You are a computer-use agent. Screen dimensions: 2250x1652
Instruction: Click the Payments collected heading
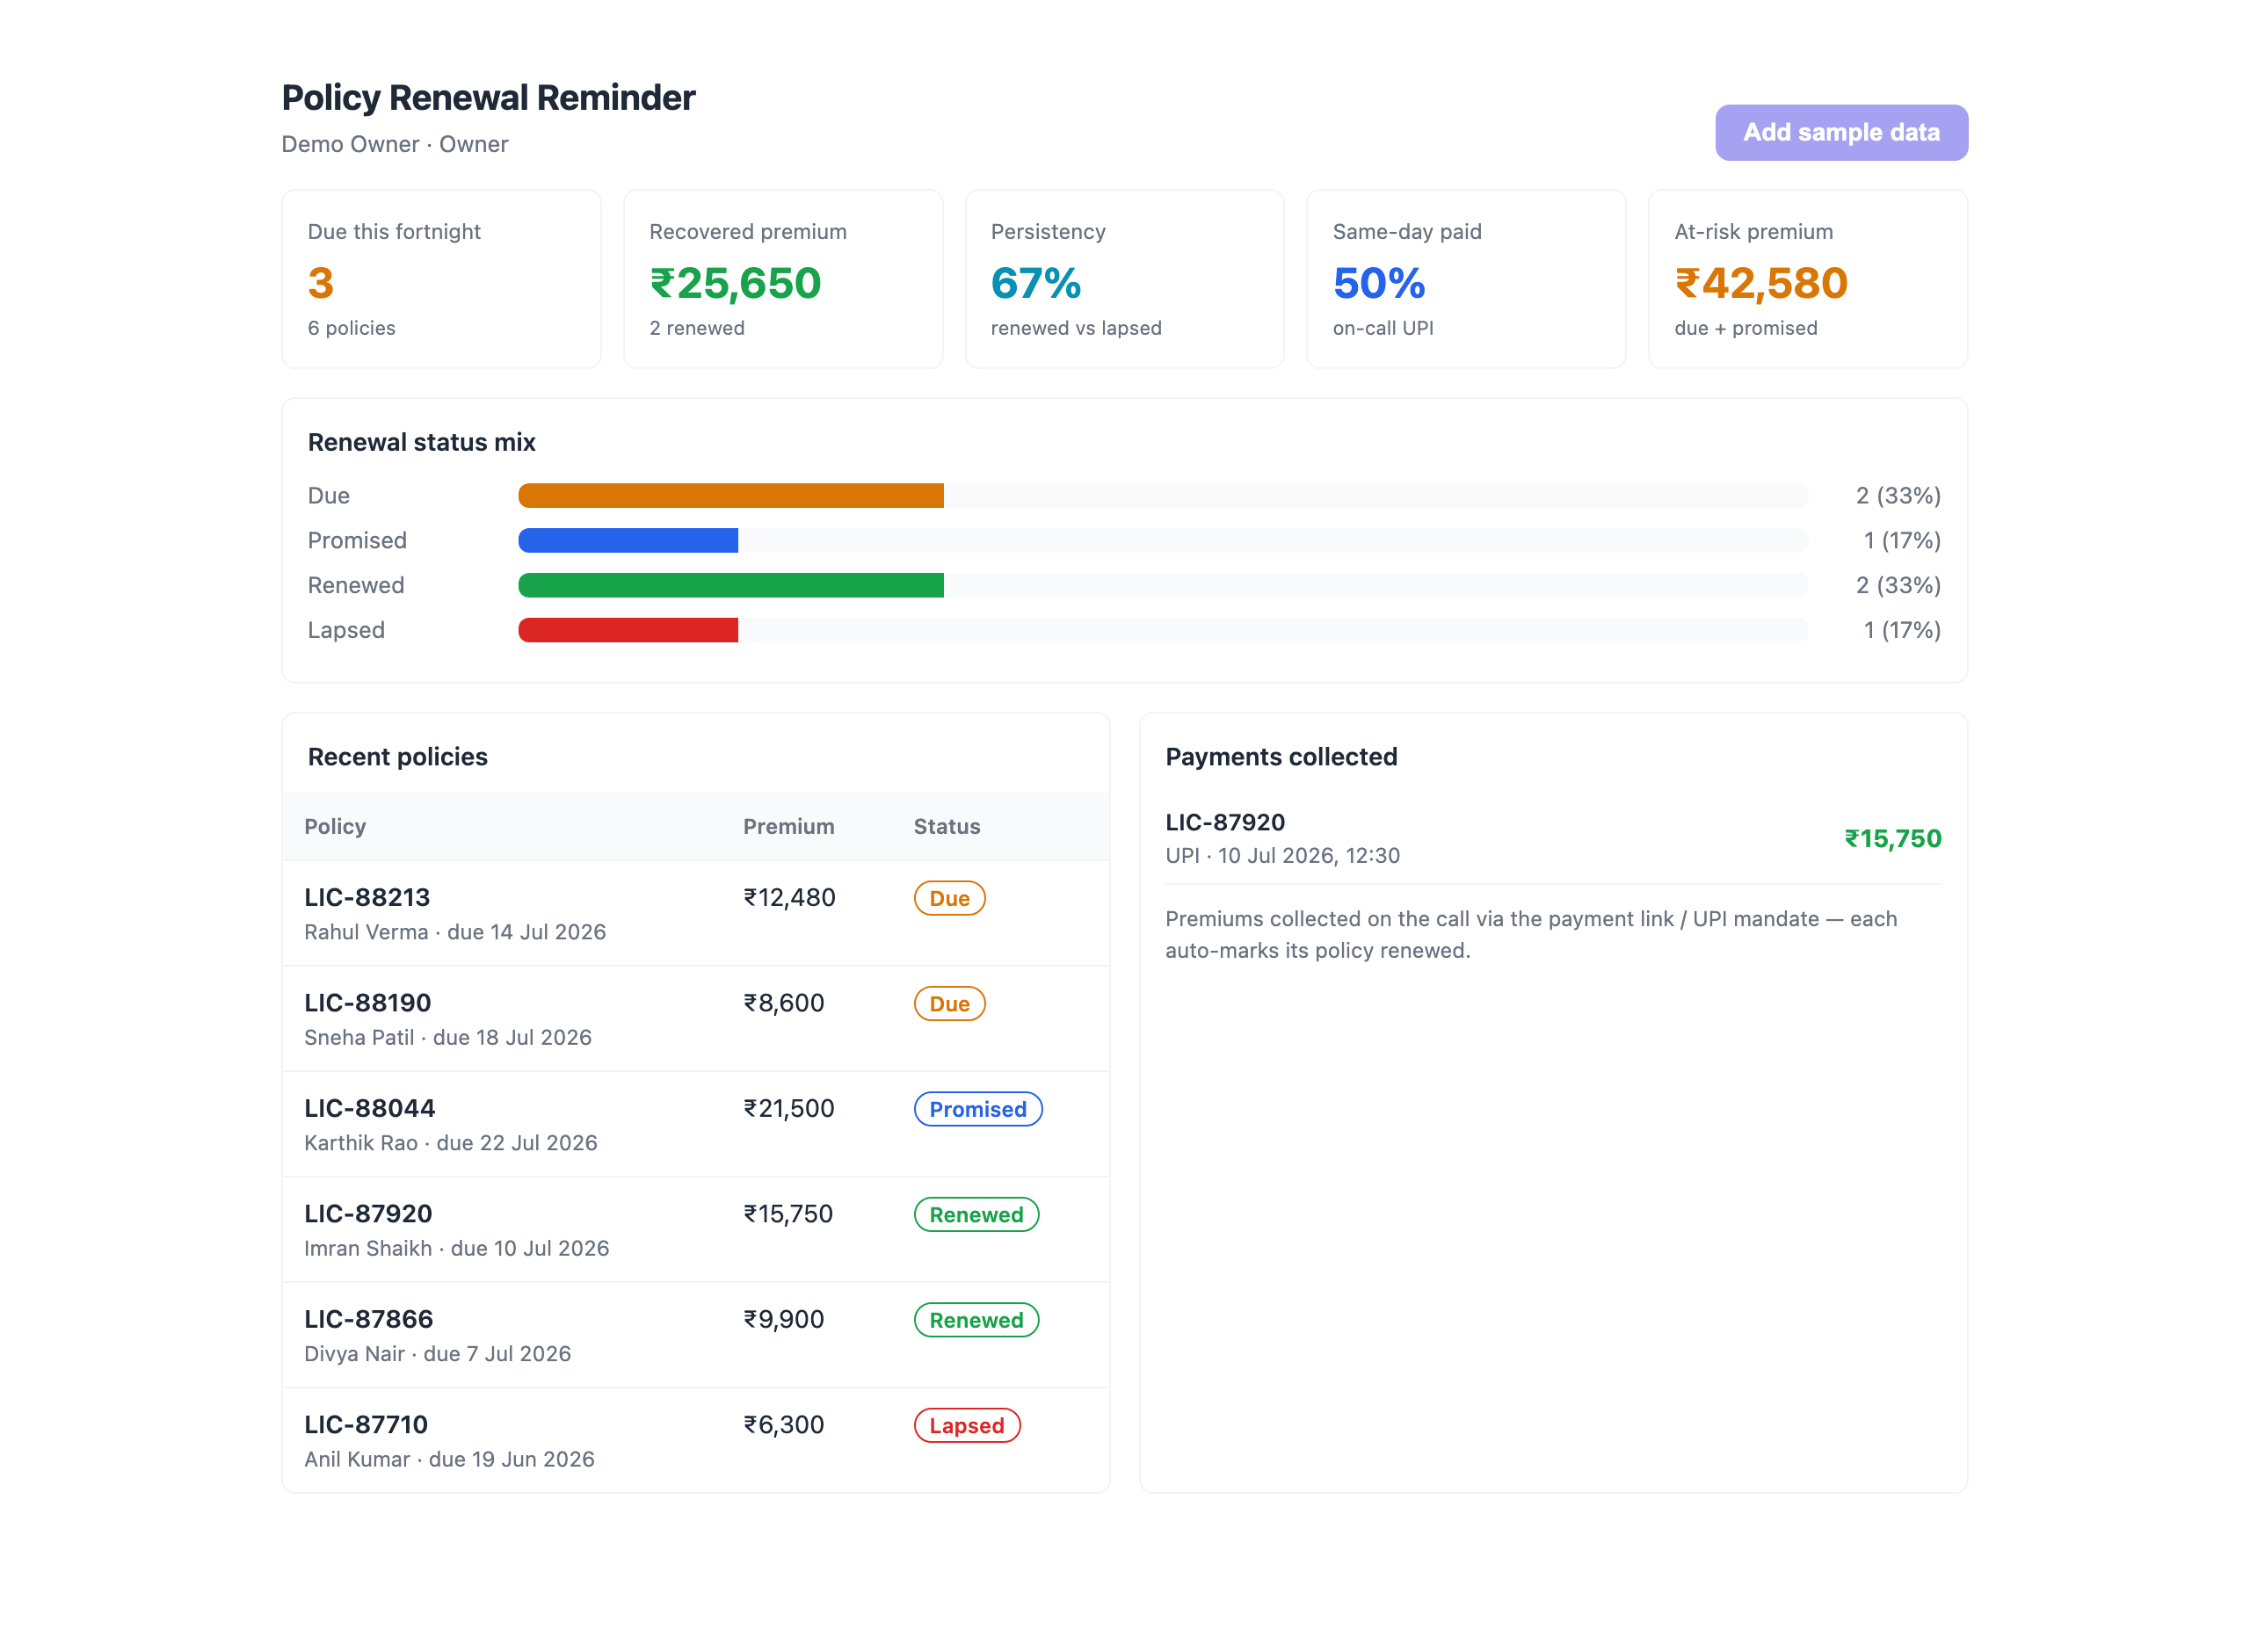click(1281, 757)
